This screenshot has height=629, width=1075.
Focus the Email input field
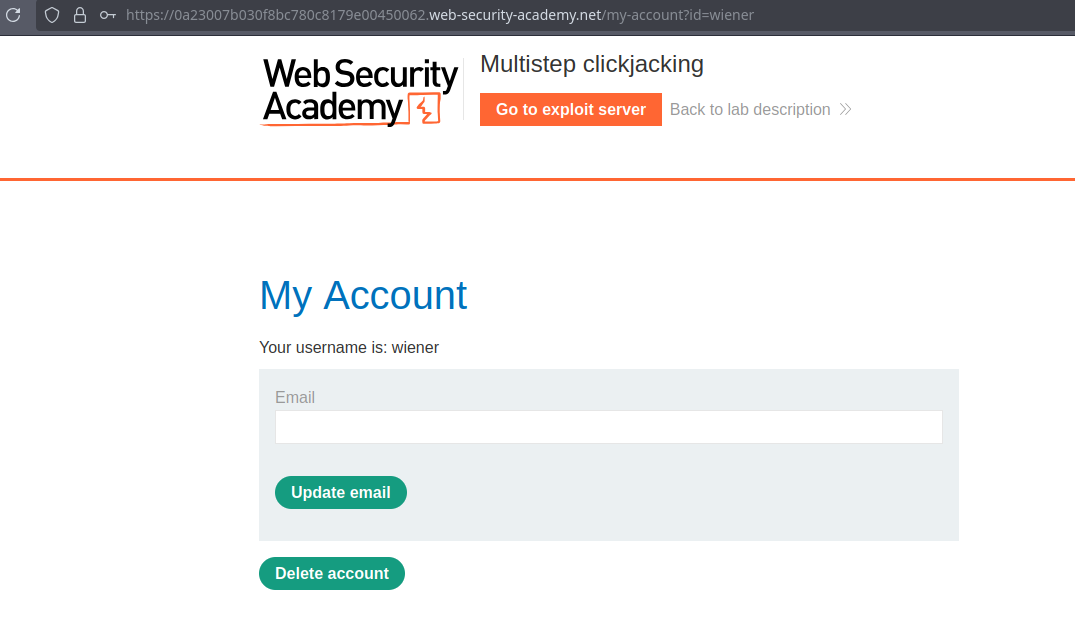608,427
